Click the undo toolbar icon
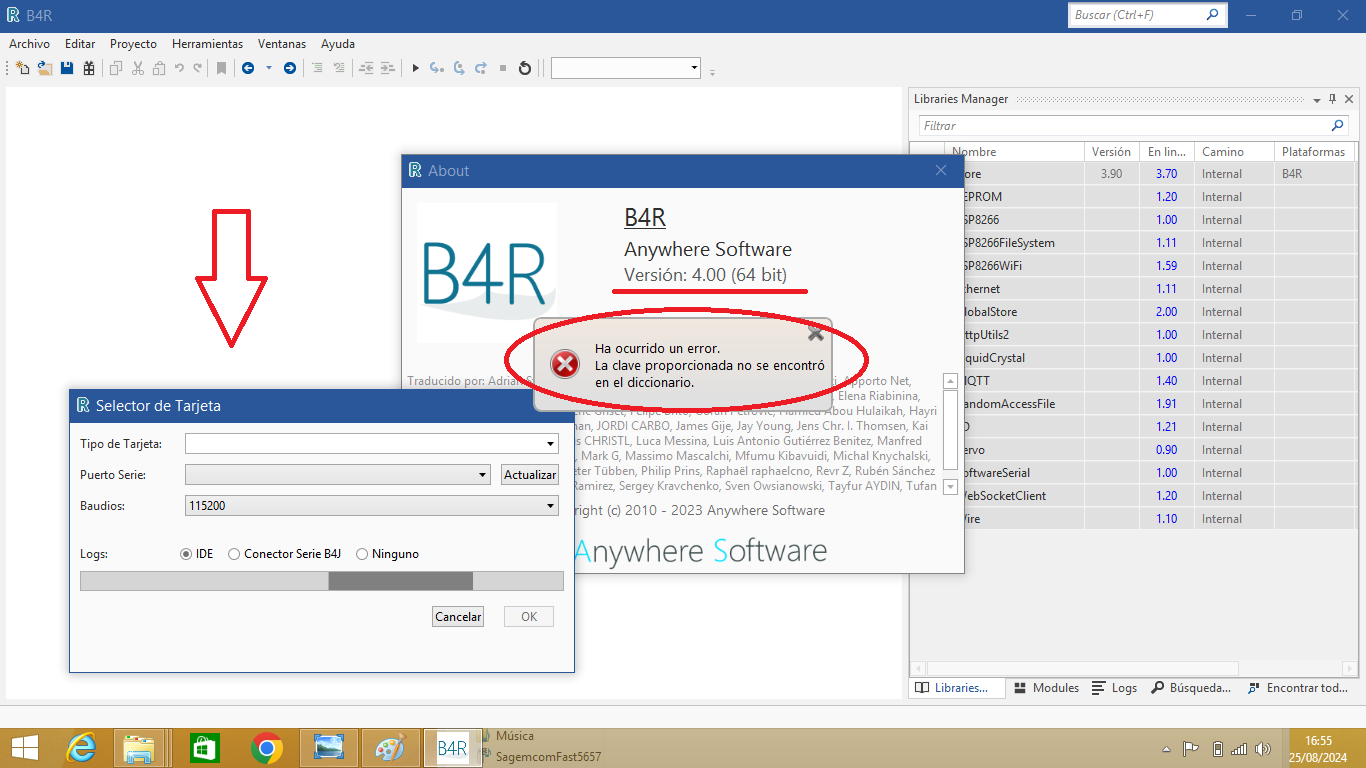The height and width of the screenshot is (768, 1366). (x=180, y=68)
